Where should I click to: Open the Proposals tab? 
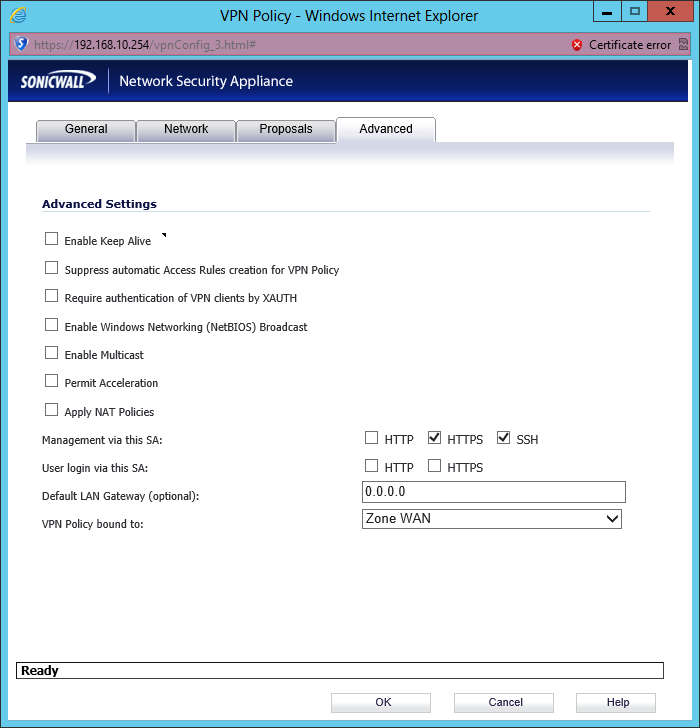(286, 130)
